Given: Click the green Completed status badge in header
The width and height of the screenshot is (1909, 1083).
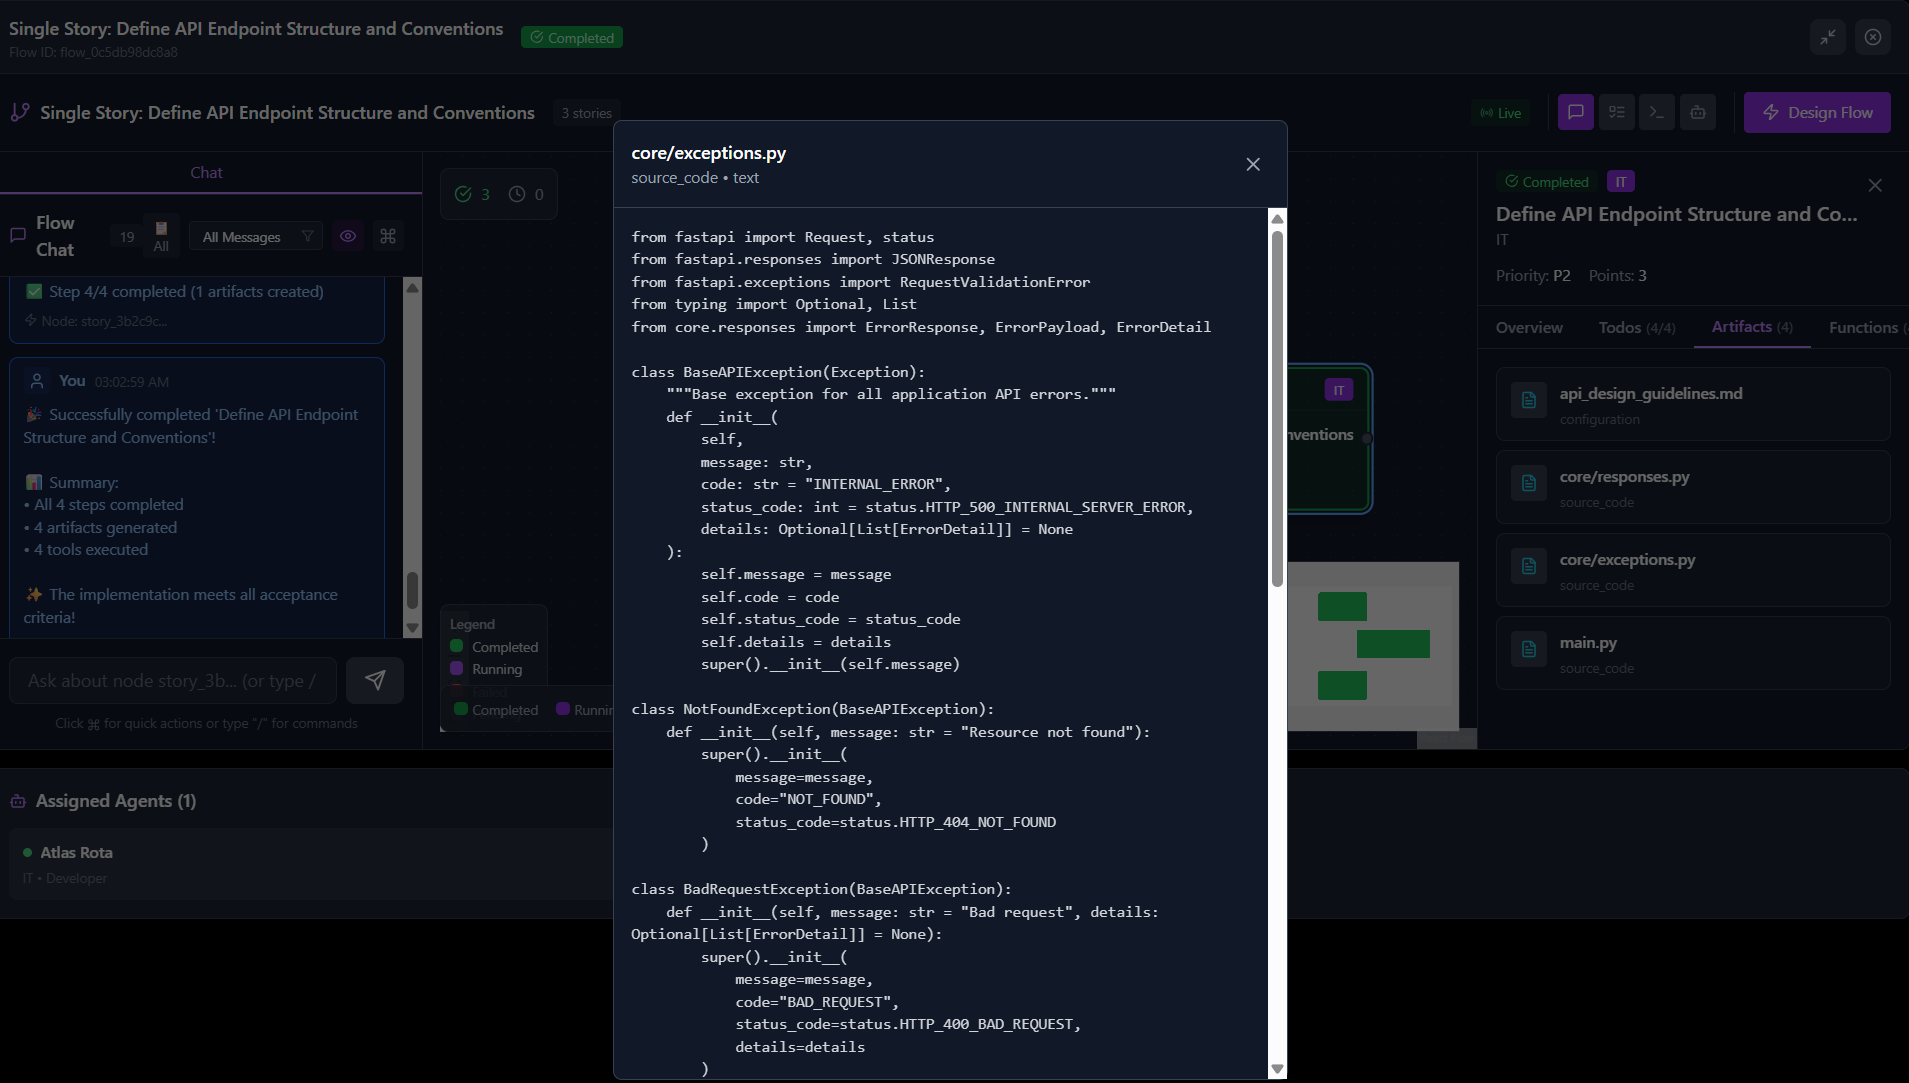Looking at the screenshot, I should [x=572, y=37].
